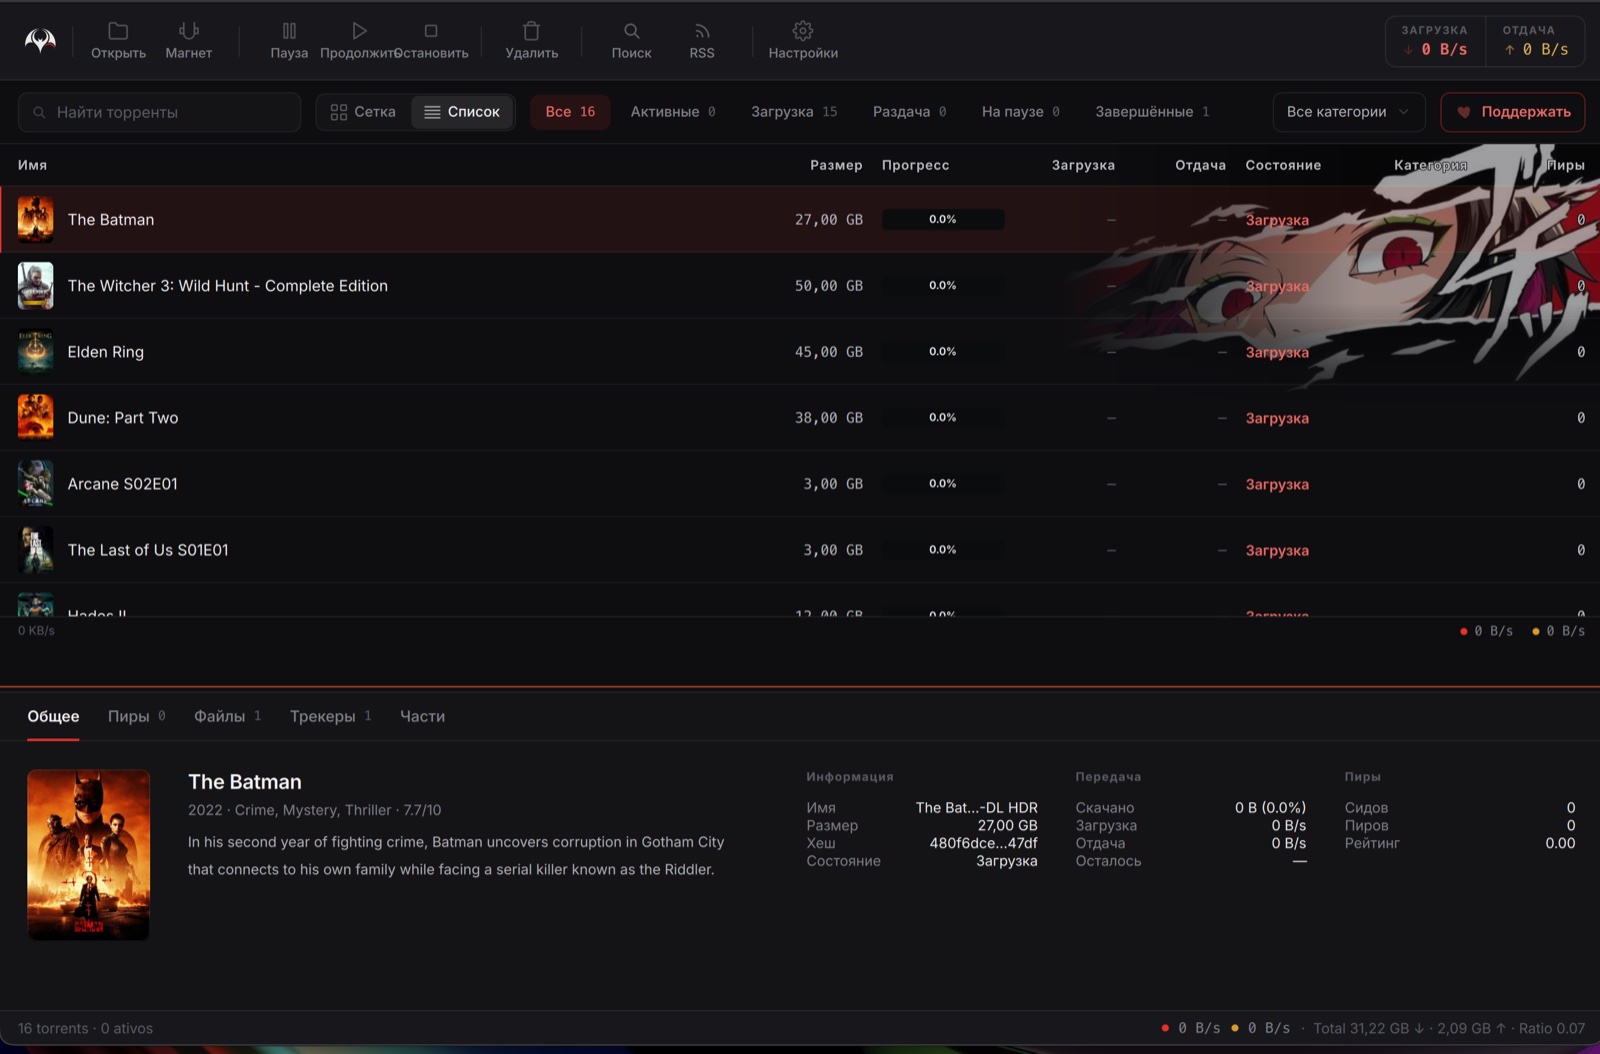Click the Arcane S02E01 cover icon
Viewport: 1600px width, 1054px height.
pos(35,483)
